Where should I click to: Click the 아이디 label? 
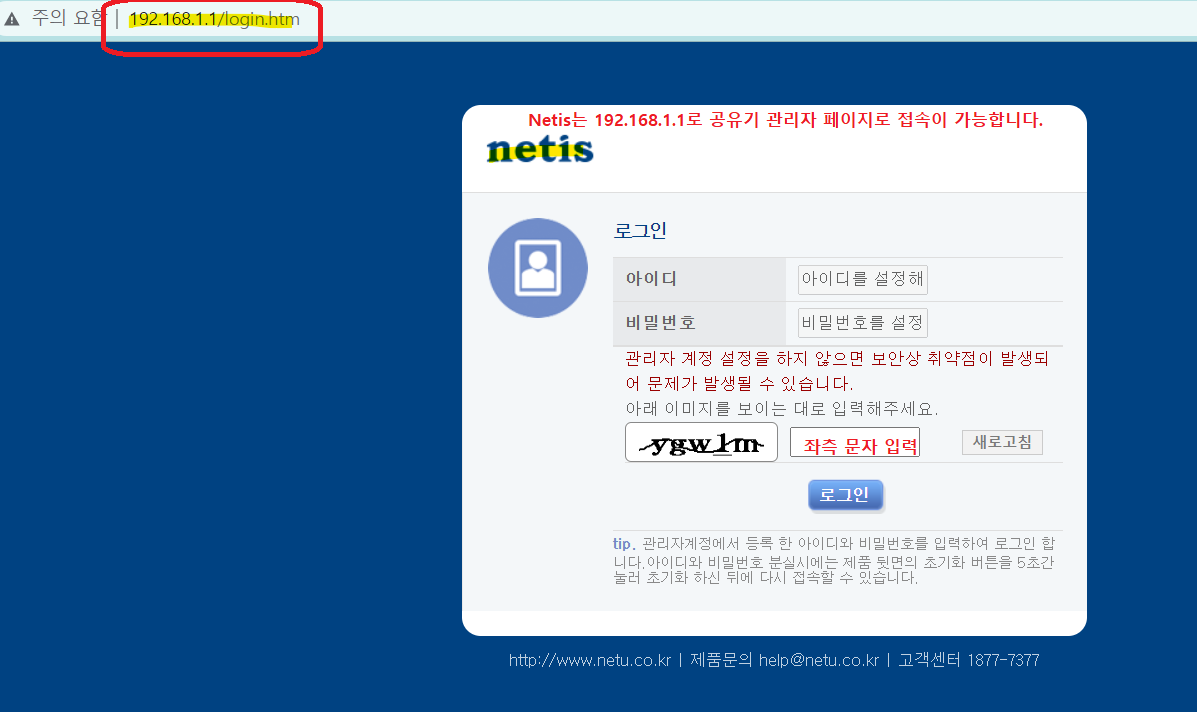[x=651, y=279]
